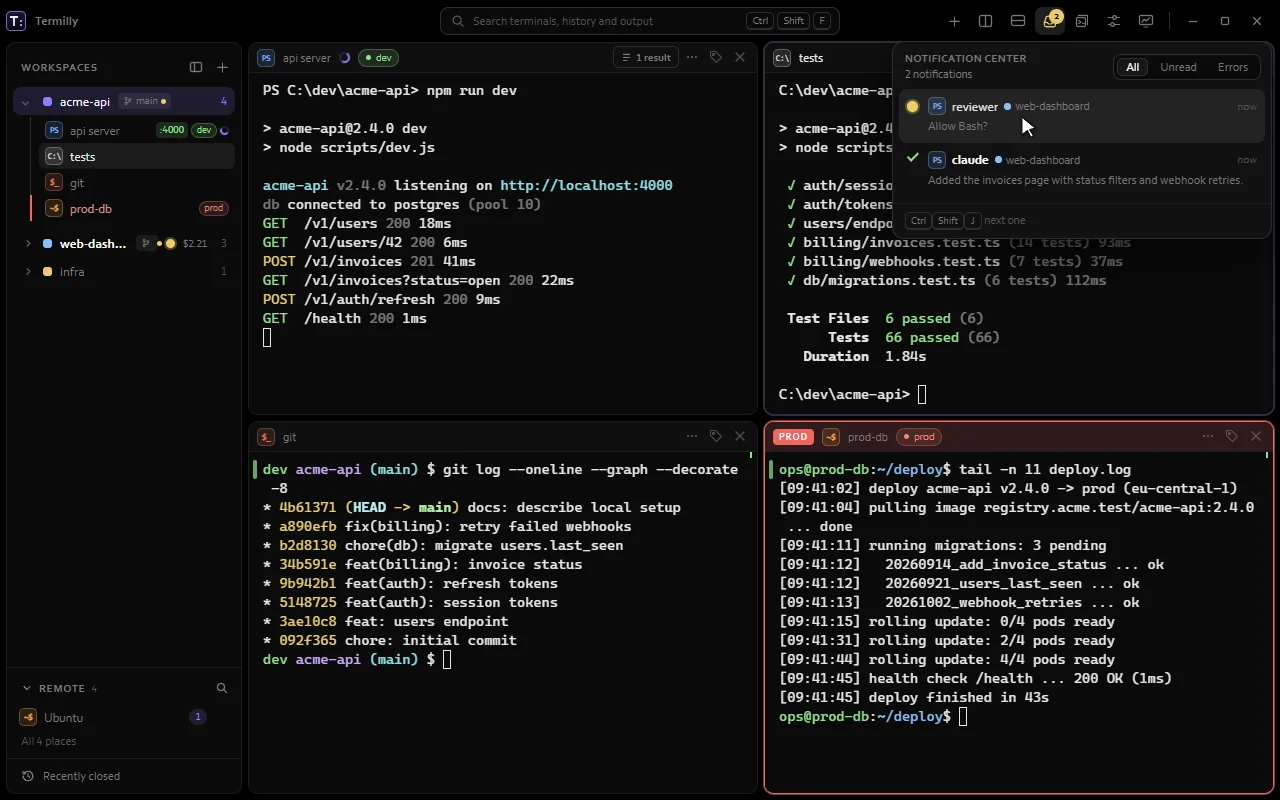The width and height of the screenshot is (1280, 800).
Task: Collapse the Remote section
Action: (27, 688)
